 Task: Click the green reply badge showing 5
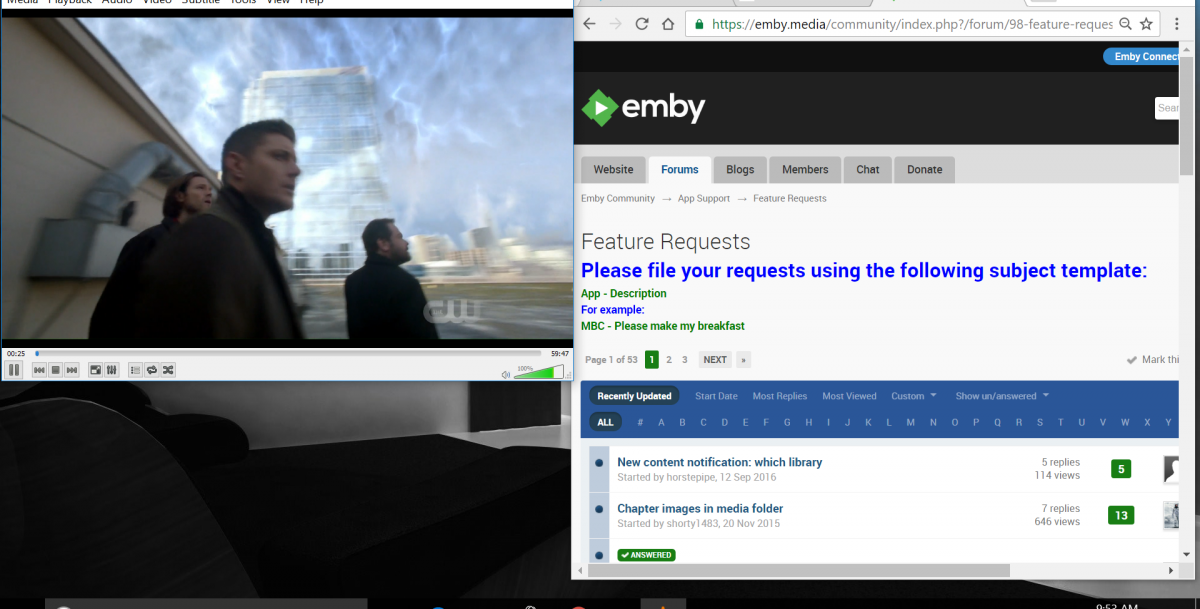[x=1122, y=469]
